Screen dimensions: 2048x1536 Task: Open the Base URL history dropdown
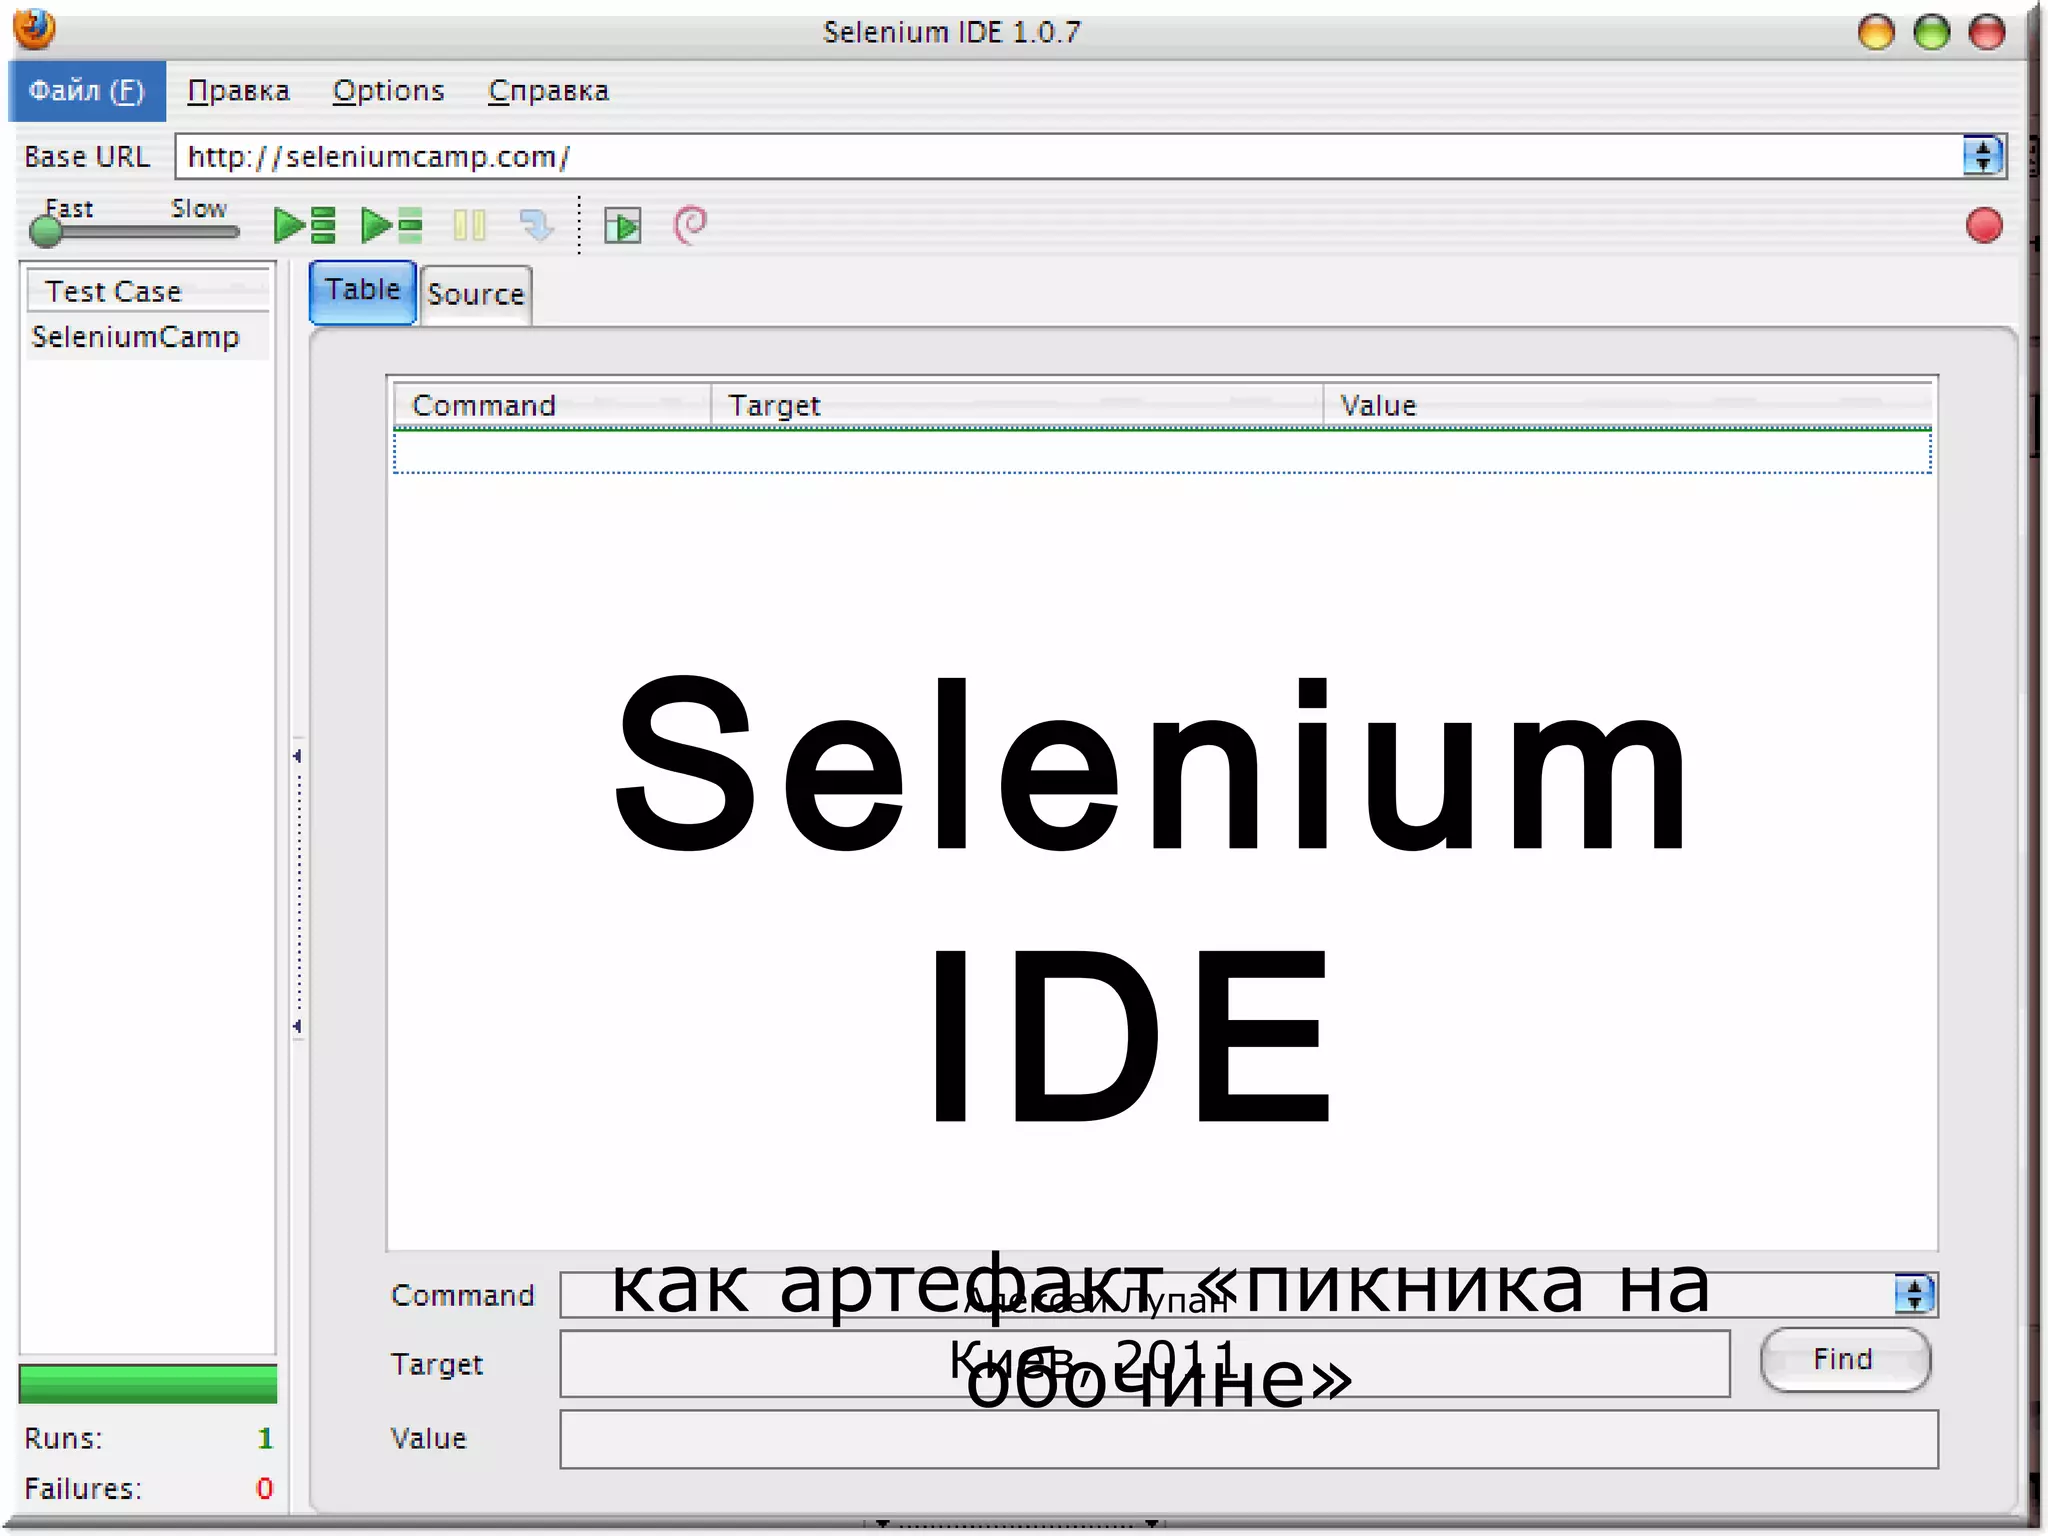tap(1983, 156)
